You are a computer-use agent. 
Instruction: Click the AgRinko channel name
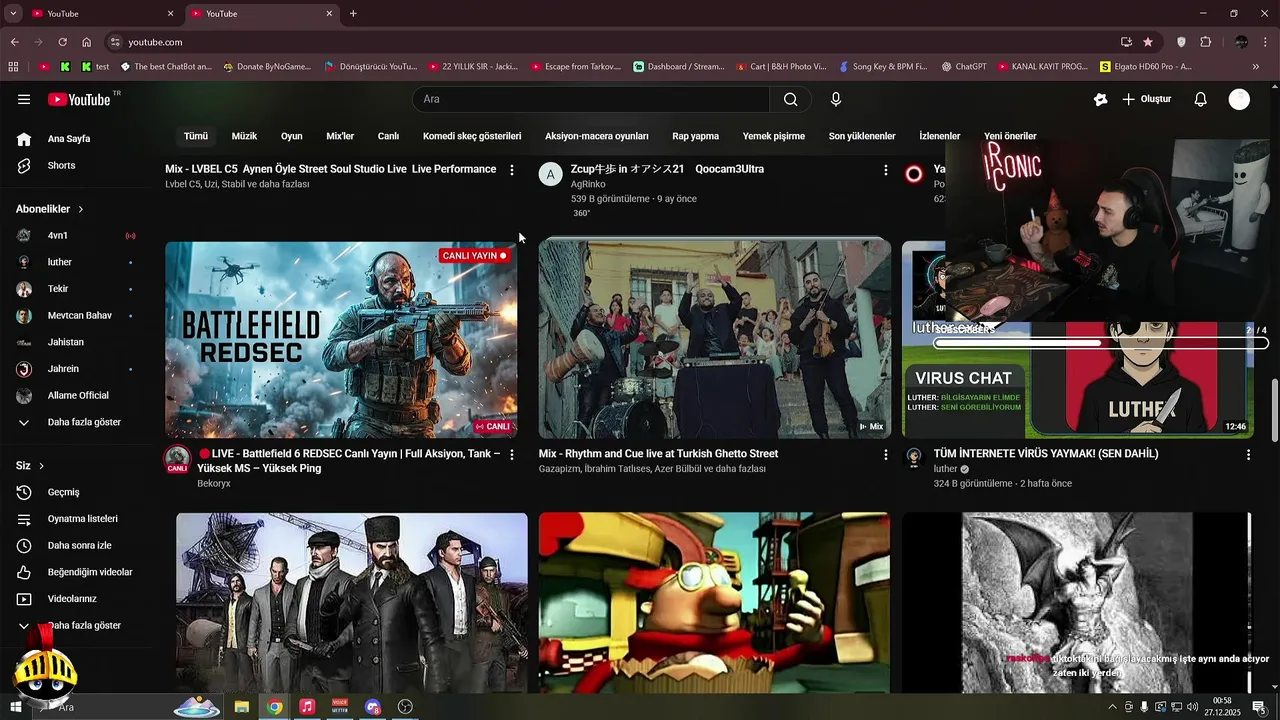pyautogui.click(x=588, y=184)
